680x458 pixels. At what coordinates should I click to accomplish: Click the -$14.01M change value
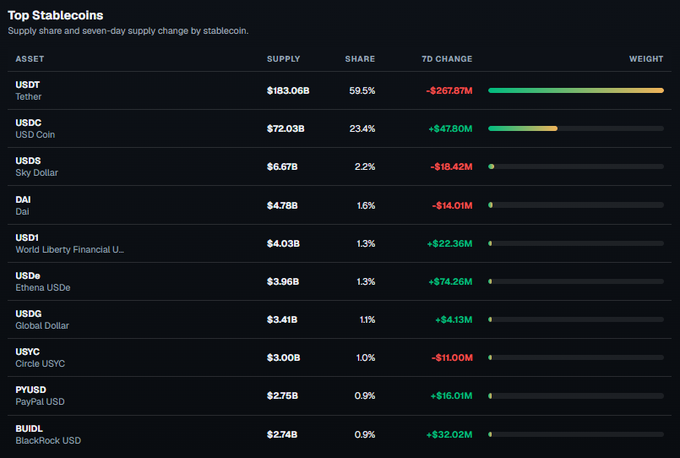coord(452,206)
